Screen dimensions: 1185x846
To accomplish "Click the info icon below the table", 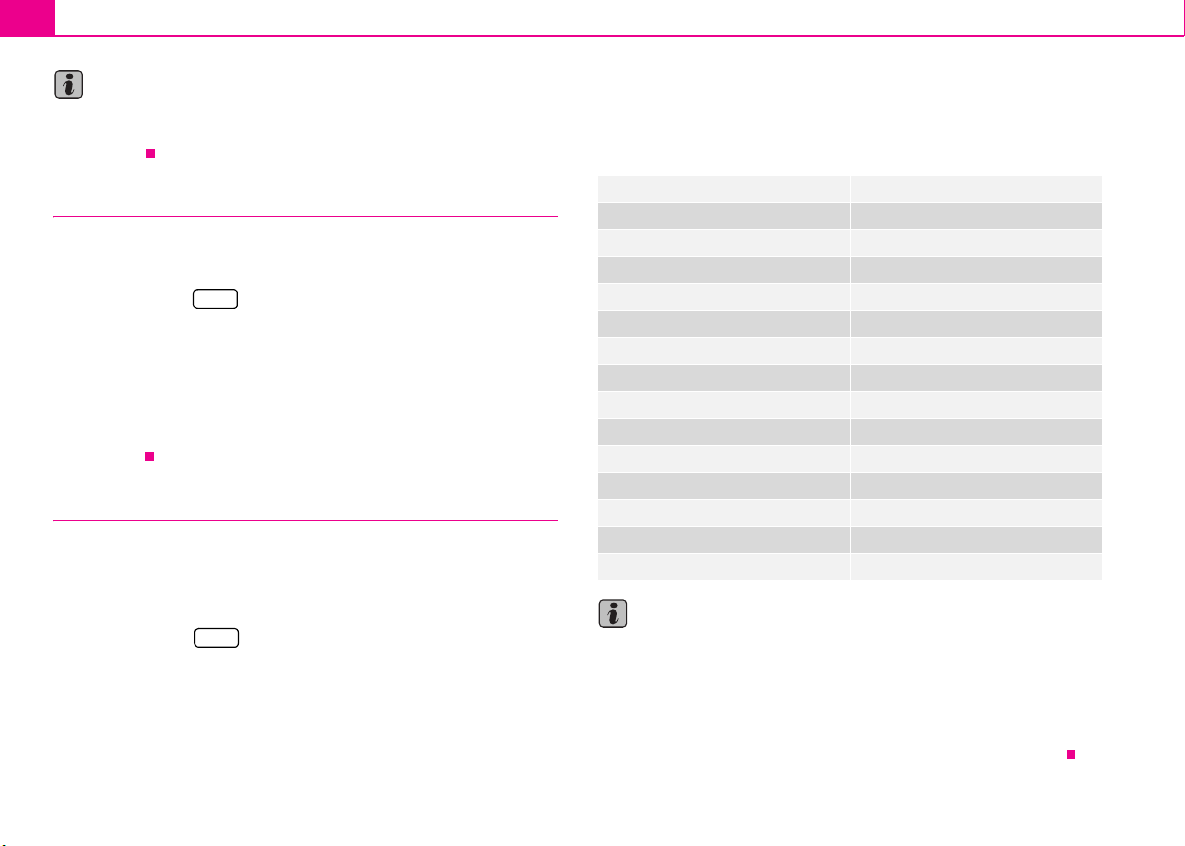I will (x=613, y=614).
